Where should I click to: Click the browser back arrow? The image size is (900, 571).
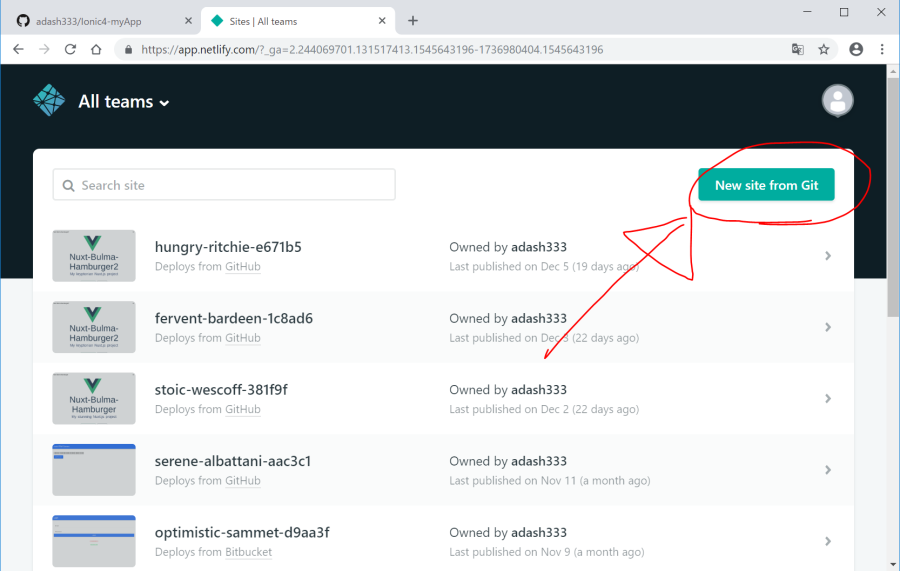[18, 49]
